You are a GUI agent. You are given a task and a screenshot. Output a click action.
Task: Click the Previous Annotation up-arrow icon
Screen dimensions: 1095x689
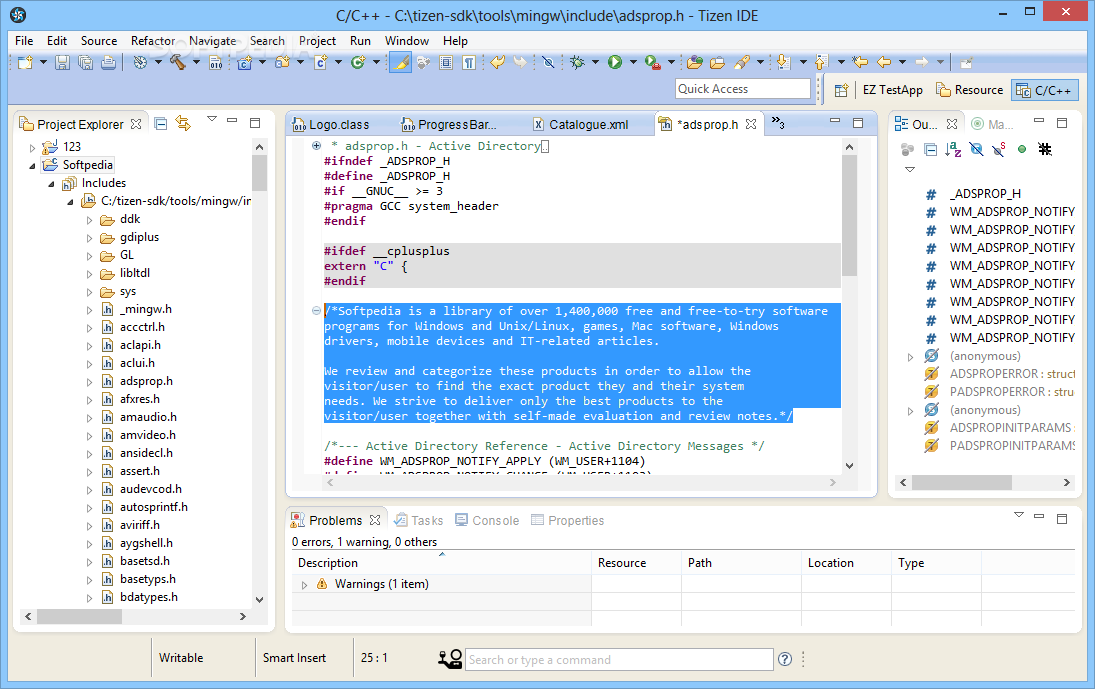821,63
